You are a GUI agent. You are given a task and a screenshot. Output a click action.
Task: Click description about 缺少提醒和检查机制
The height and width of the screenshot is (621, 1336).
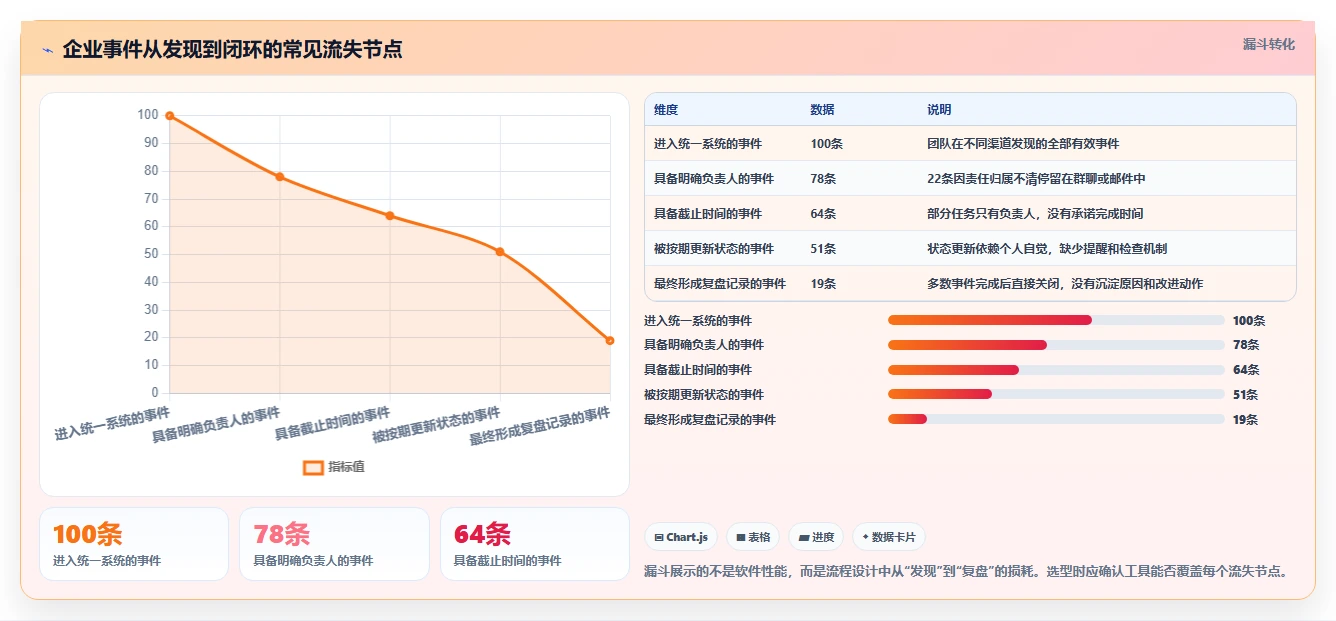coord(1047,249)
